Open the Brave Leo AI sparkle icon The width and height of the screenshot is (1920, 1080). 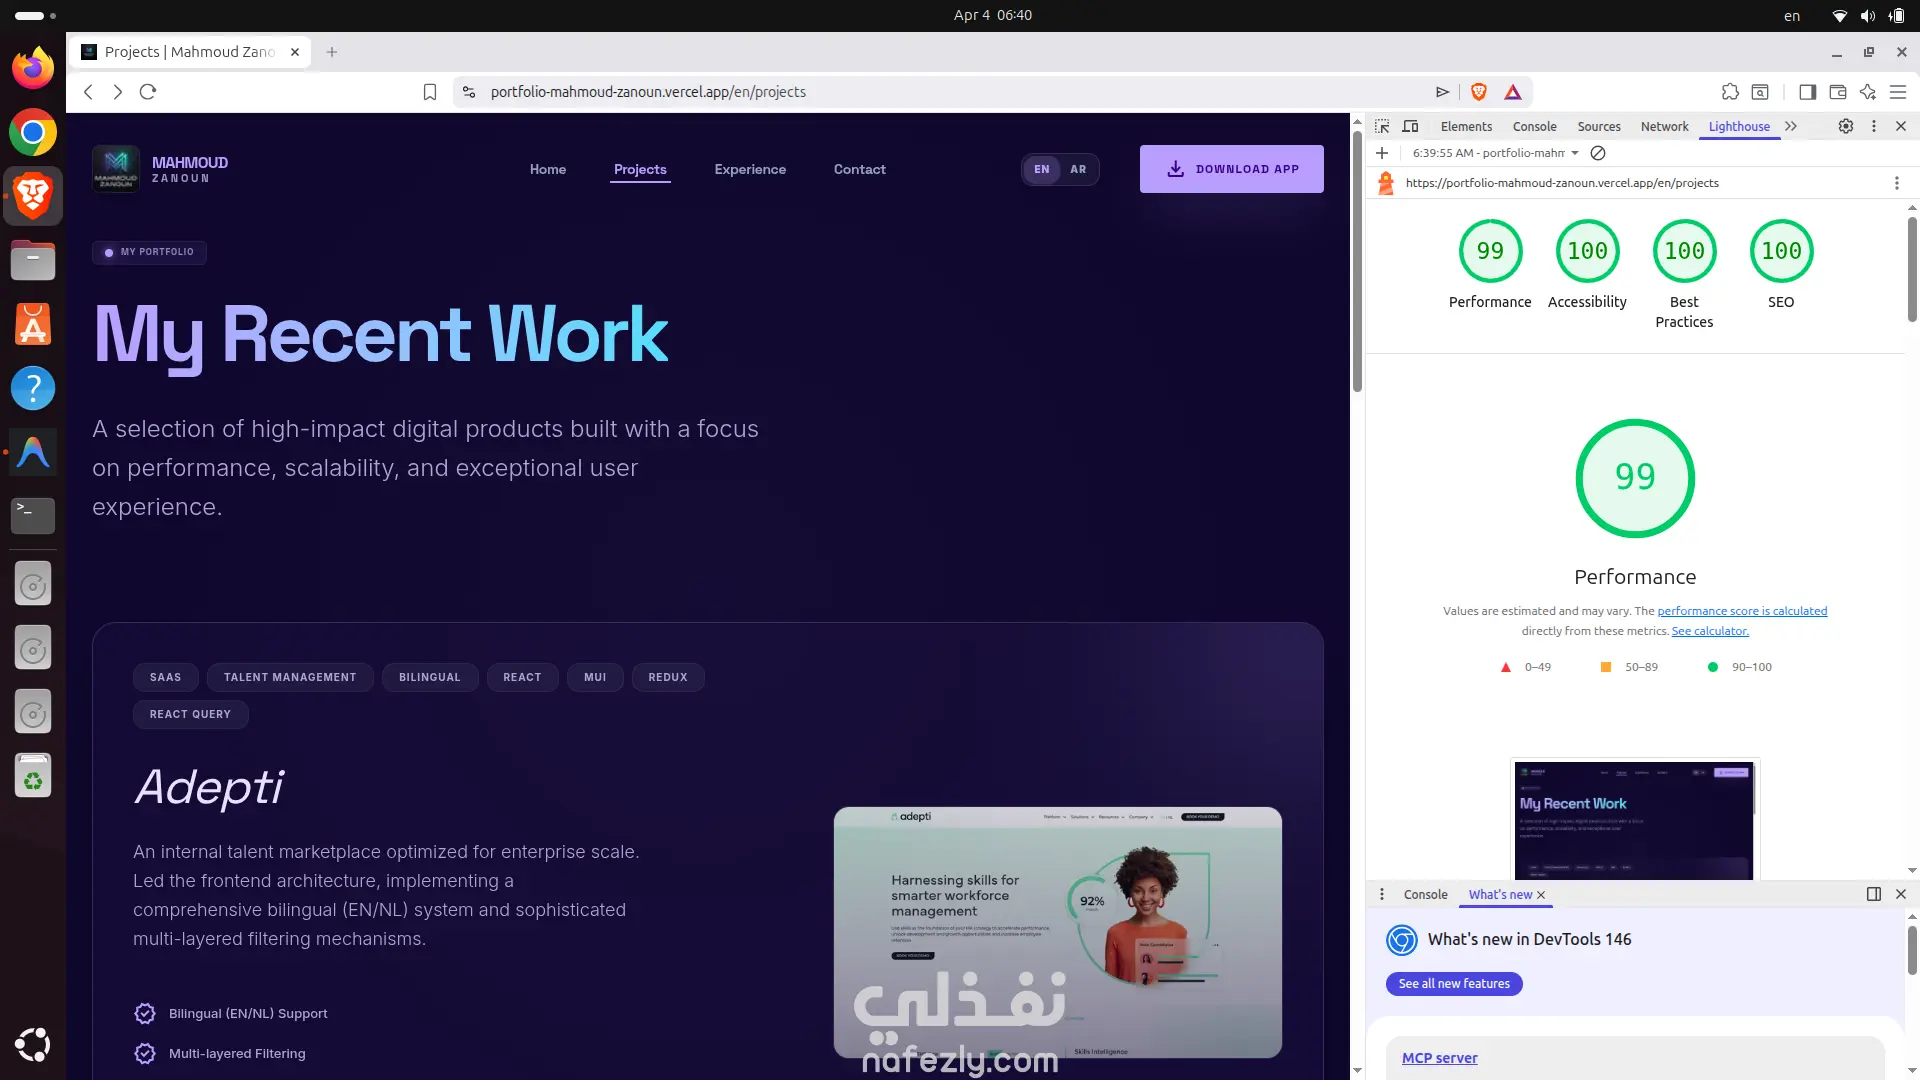pos(1867,92)
